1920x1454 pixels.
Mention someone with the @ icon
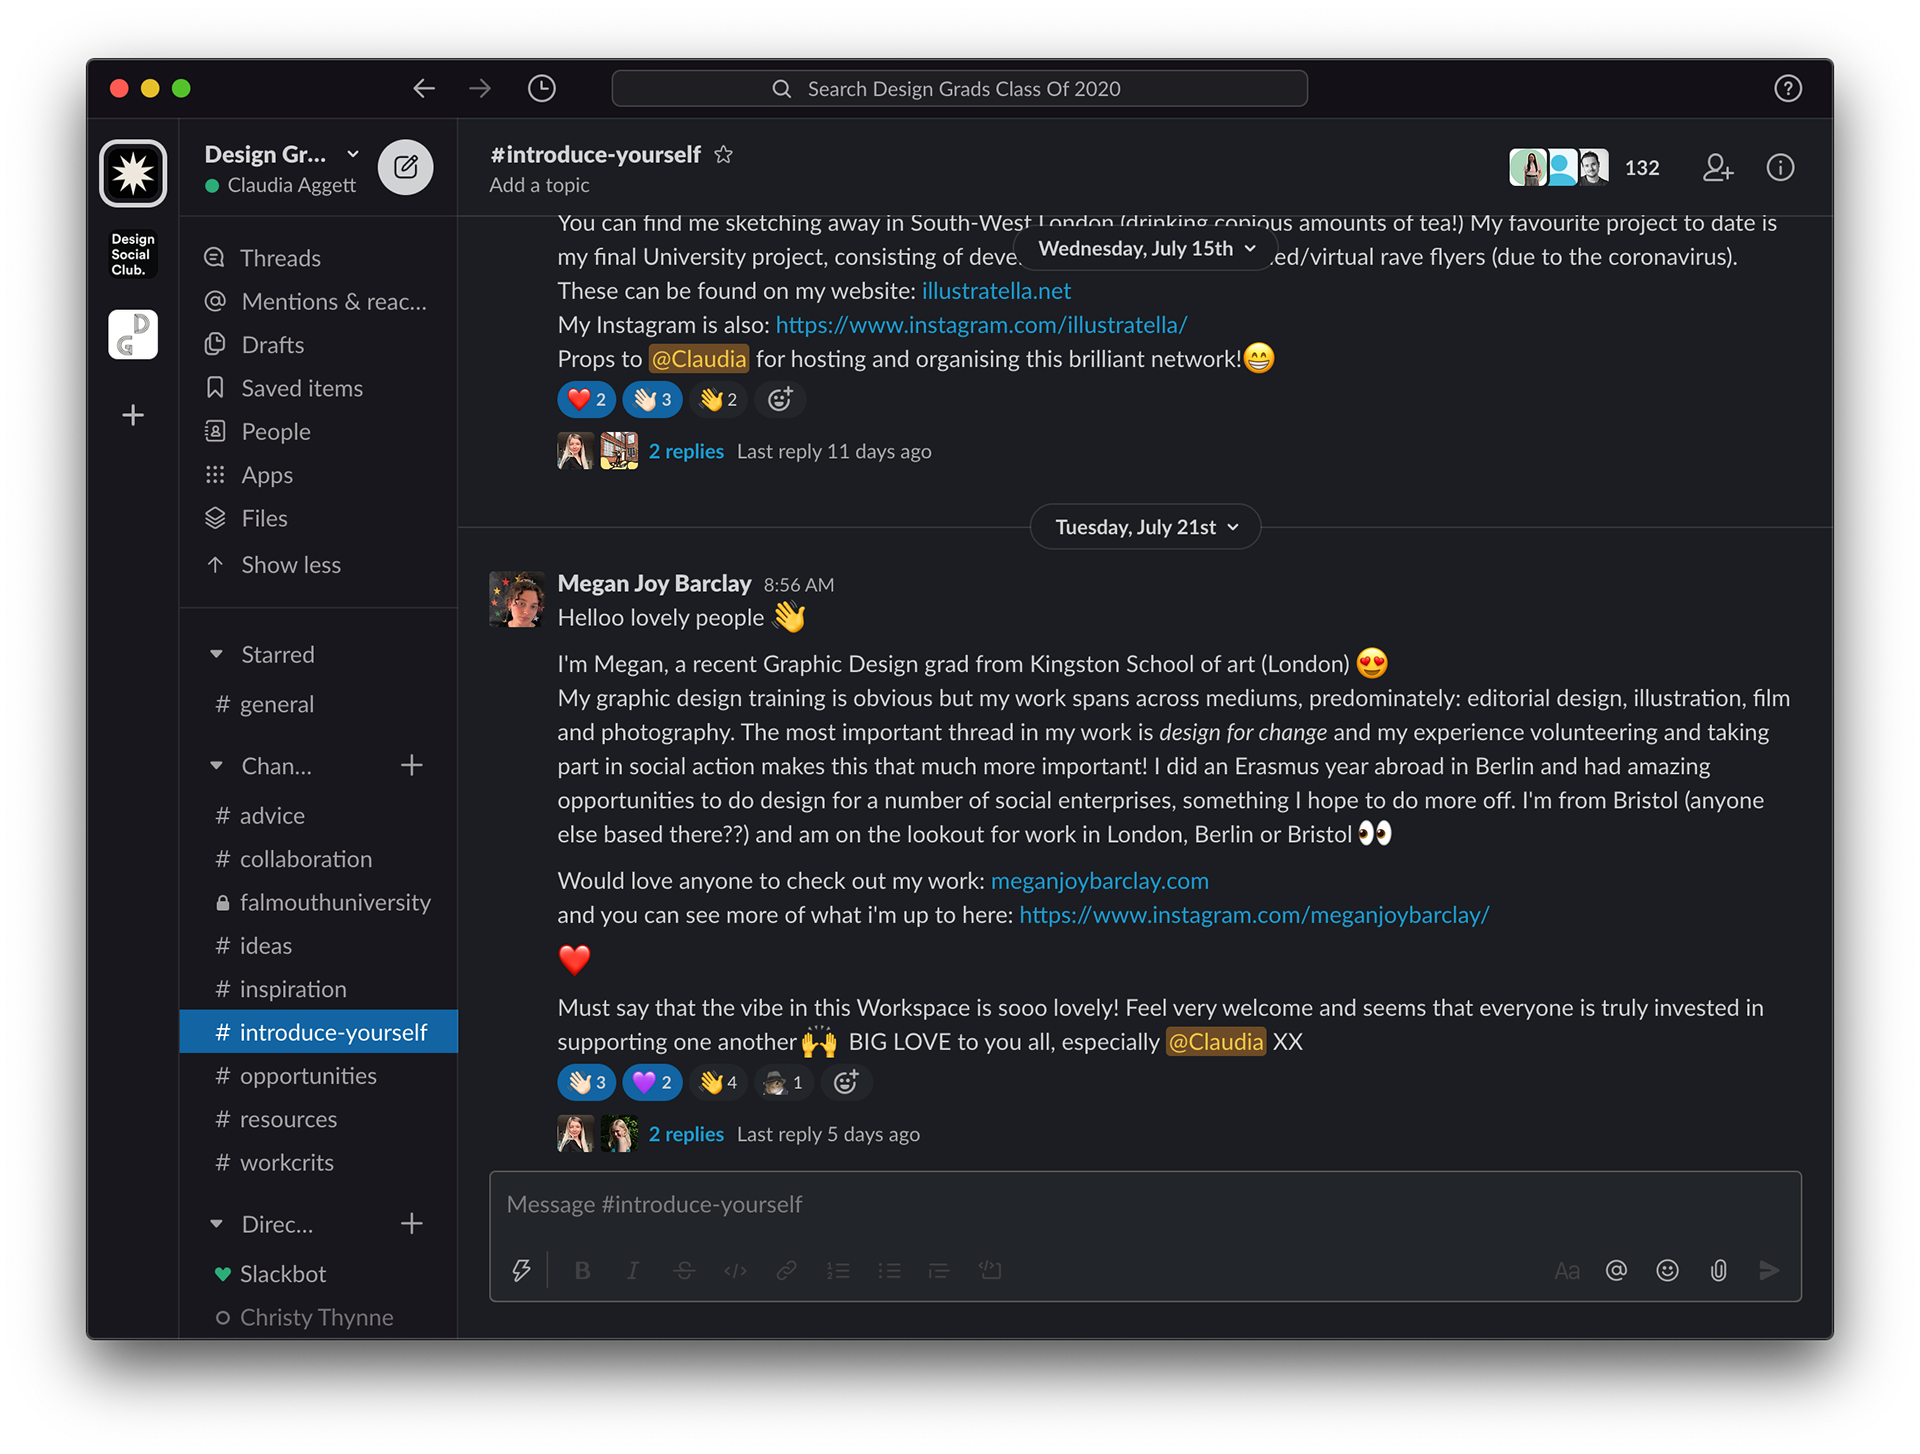pyautogui.click(x=1616, y=1270)
